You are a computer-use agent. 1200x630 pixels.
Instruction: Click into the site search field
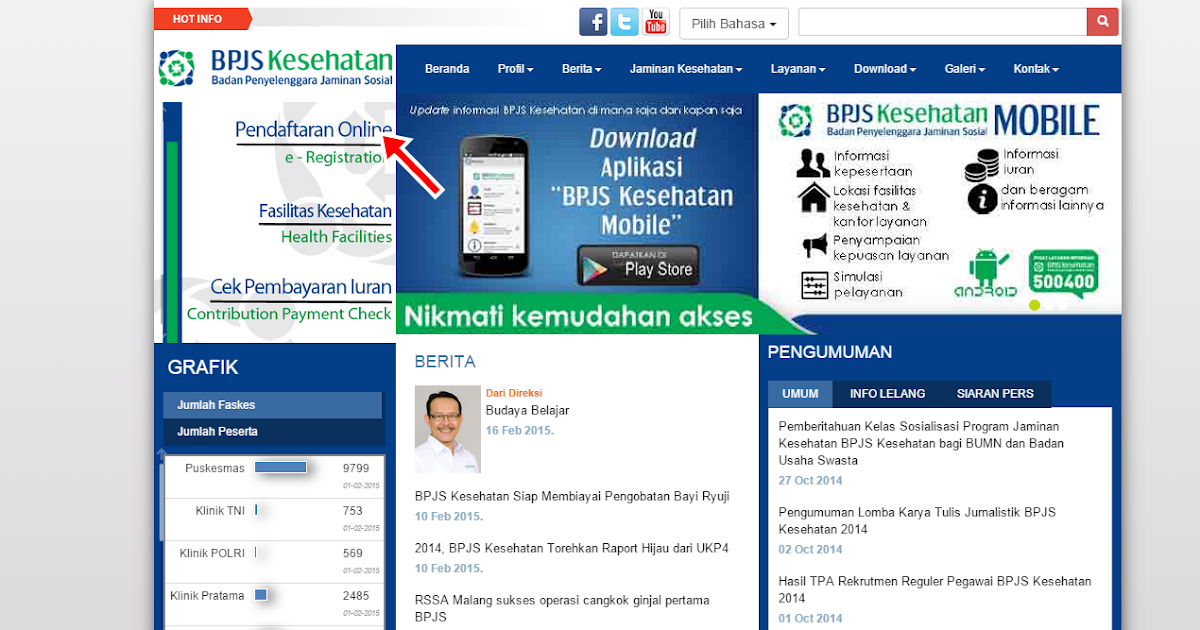click(942, 21)
